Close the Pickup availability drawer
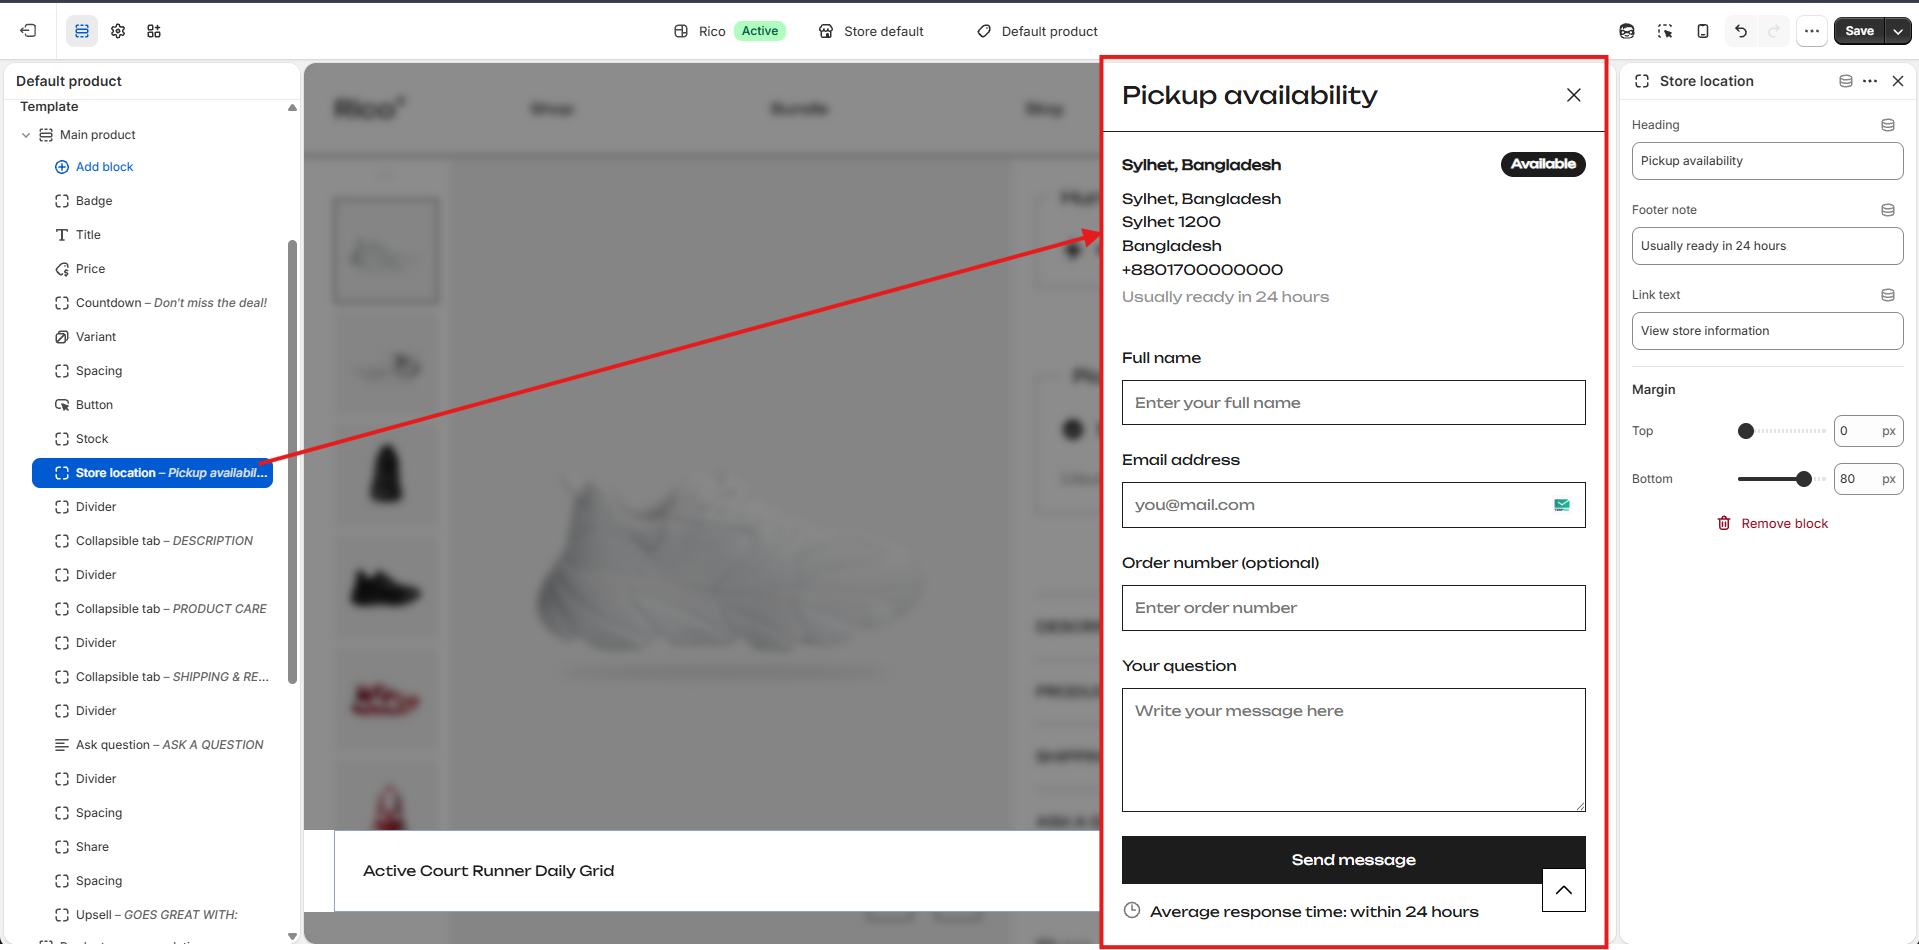 [x=1573, y=95]
